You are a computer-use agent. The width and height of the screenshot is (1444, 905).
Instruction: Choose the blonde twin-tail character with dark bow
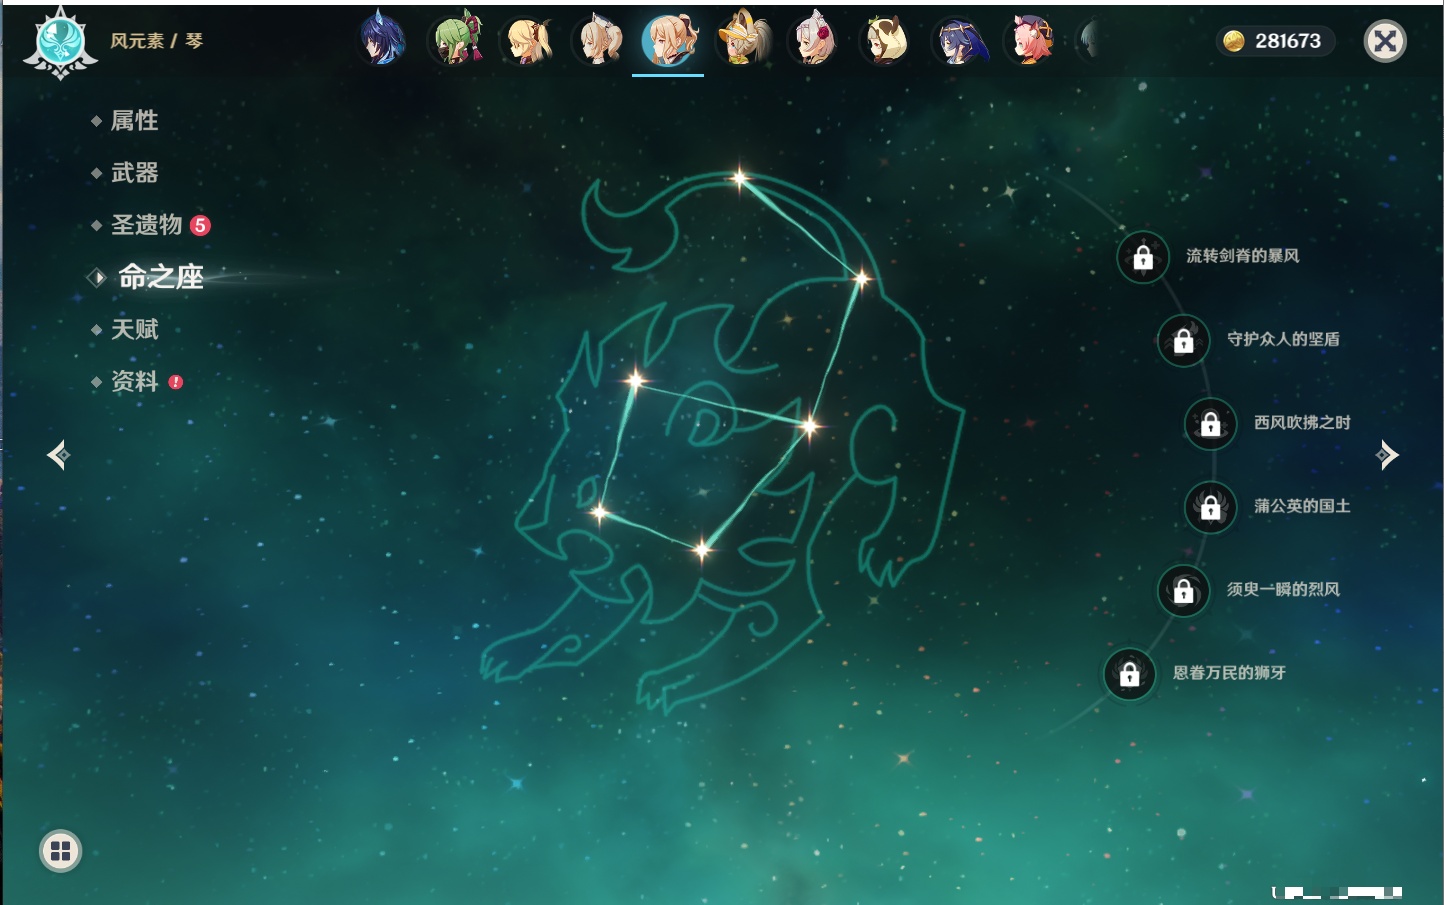(527, 40)
